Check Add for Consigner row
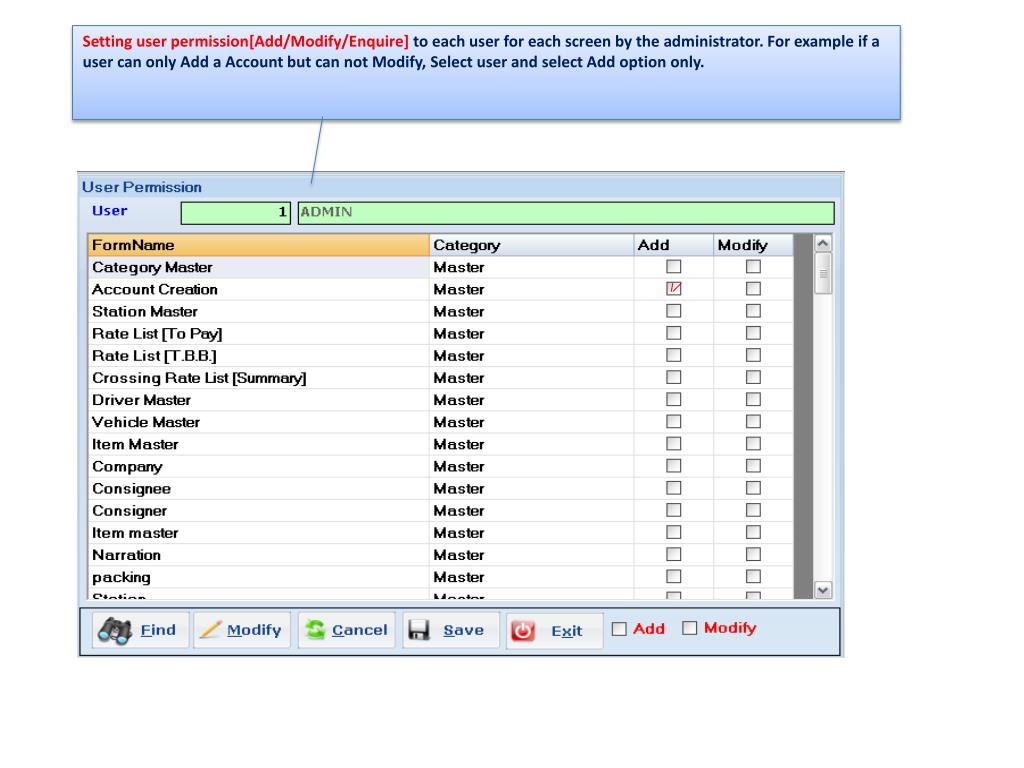 673,510
